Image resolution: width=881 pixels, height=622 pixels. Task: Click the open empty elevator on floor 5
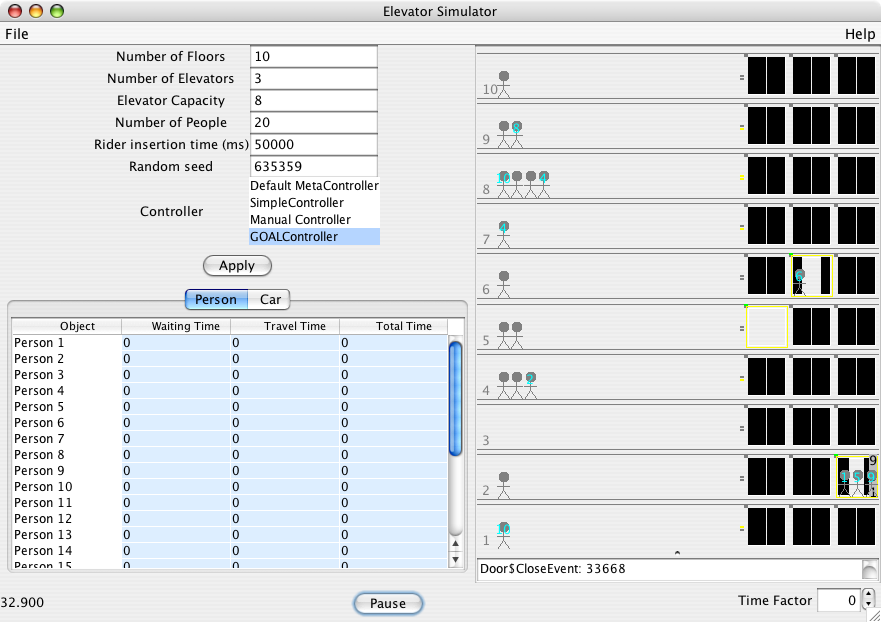click(767, 327)
